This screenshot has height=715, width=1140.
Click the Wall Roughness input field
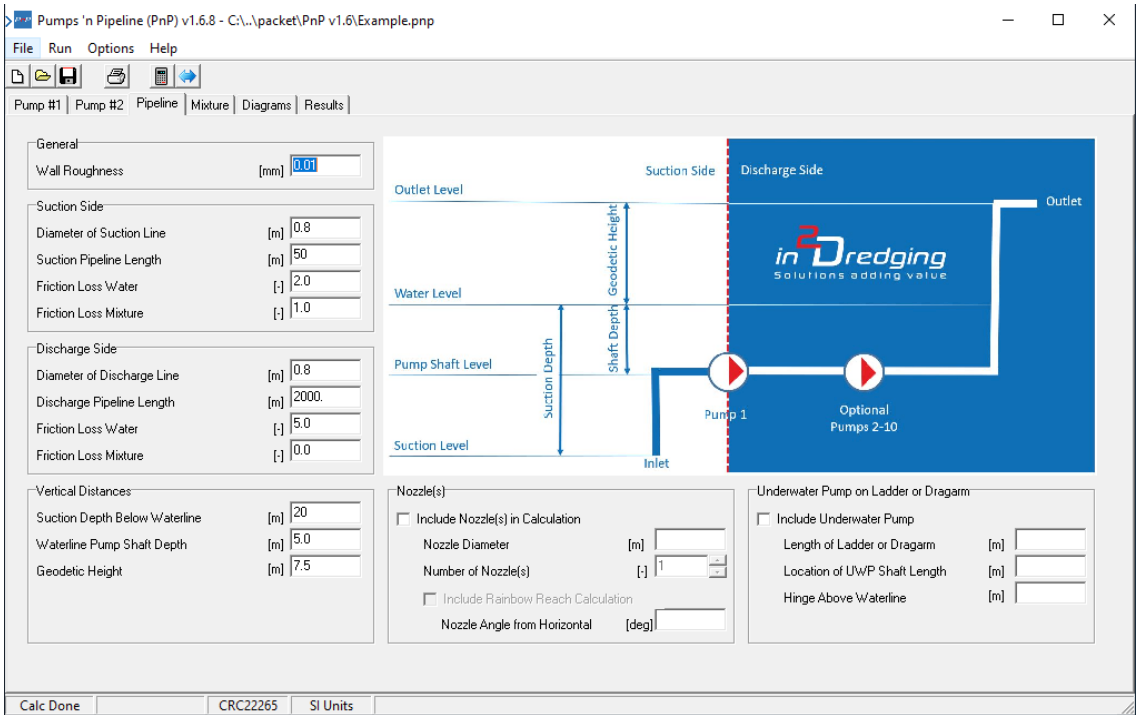coord(325,166)
